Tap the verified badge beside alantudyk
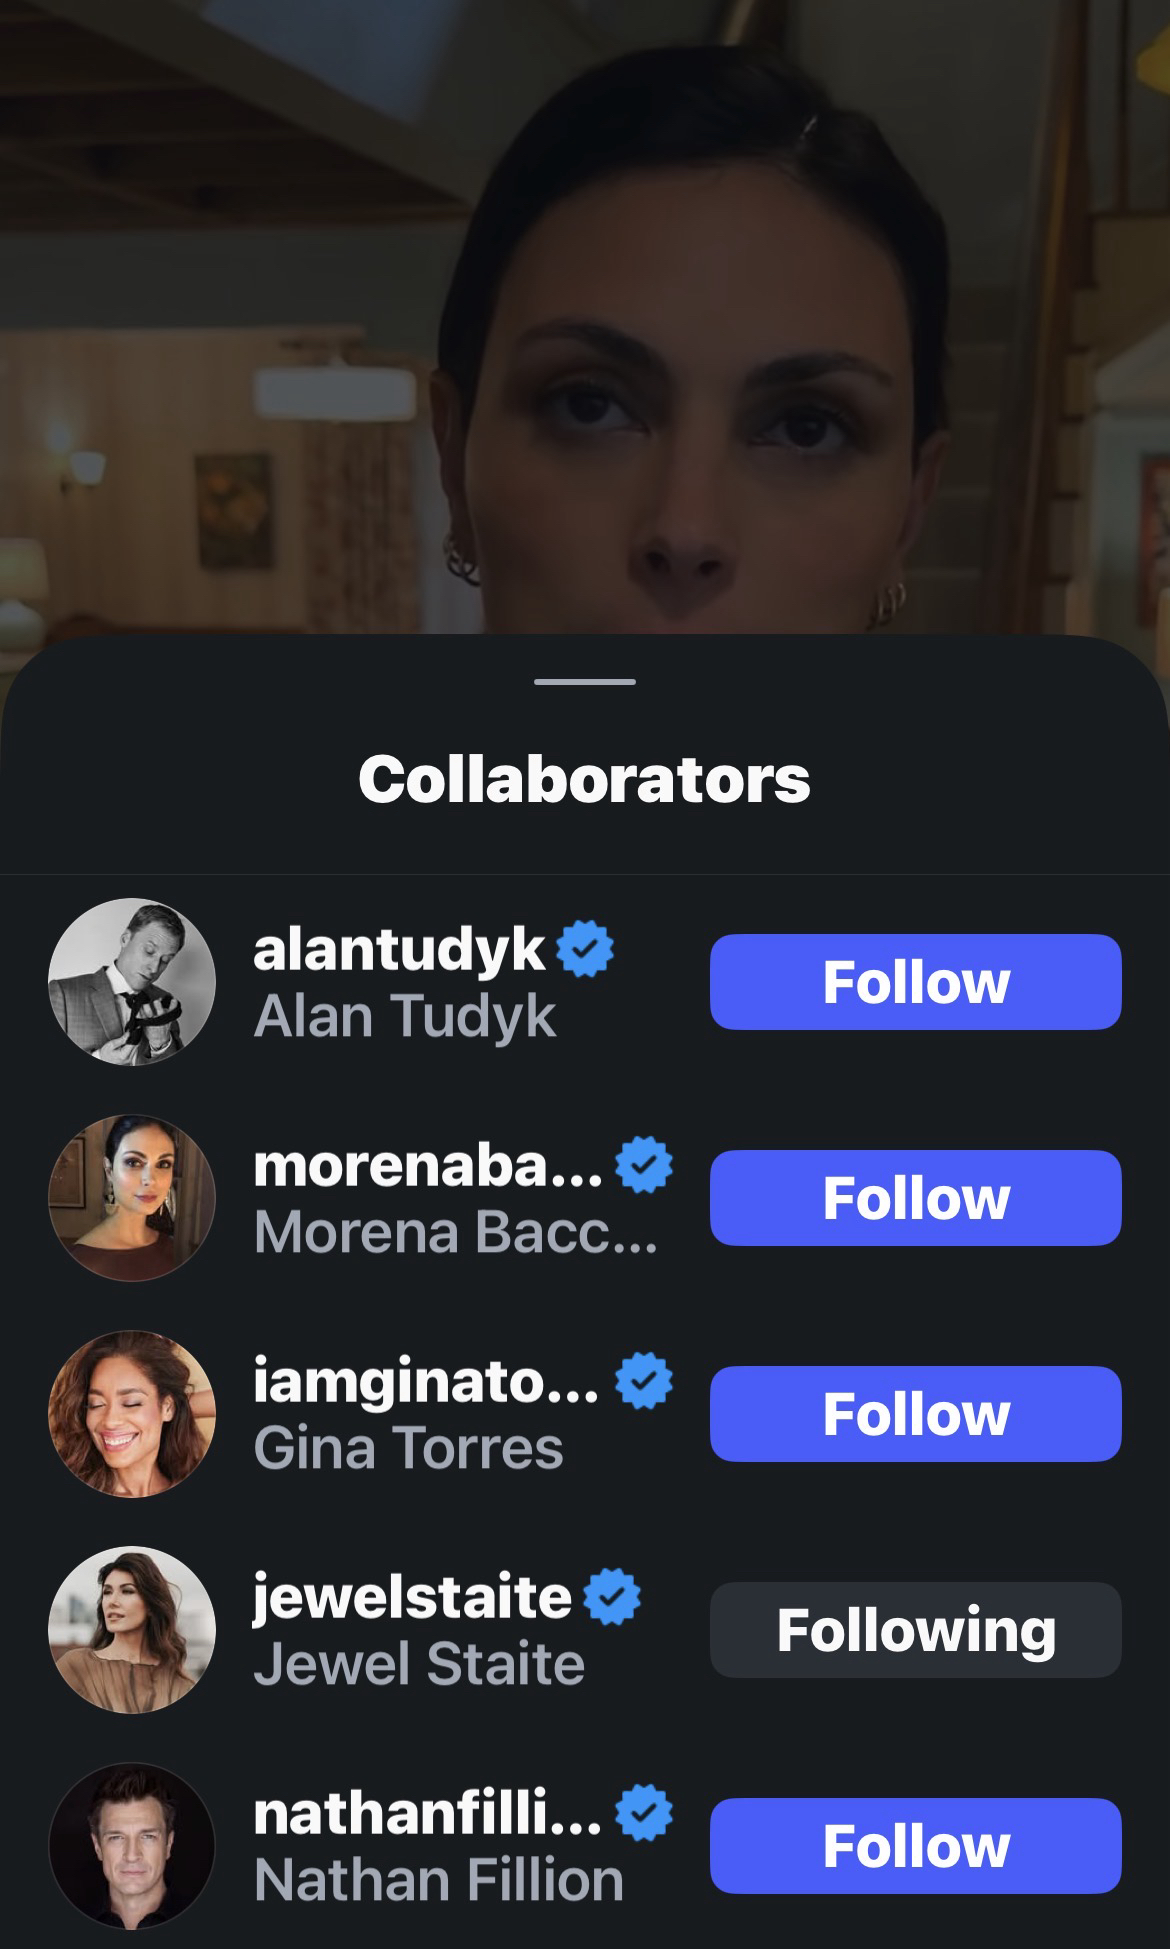The height and width of the screenshot is (1949, 1170). (x=585, y=950)
